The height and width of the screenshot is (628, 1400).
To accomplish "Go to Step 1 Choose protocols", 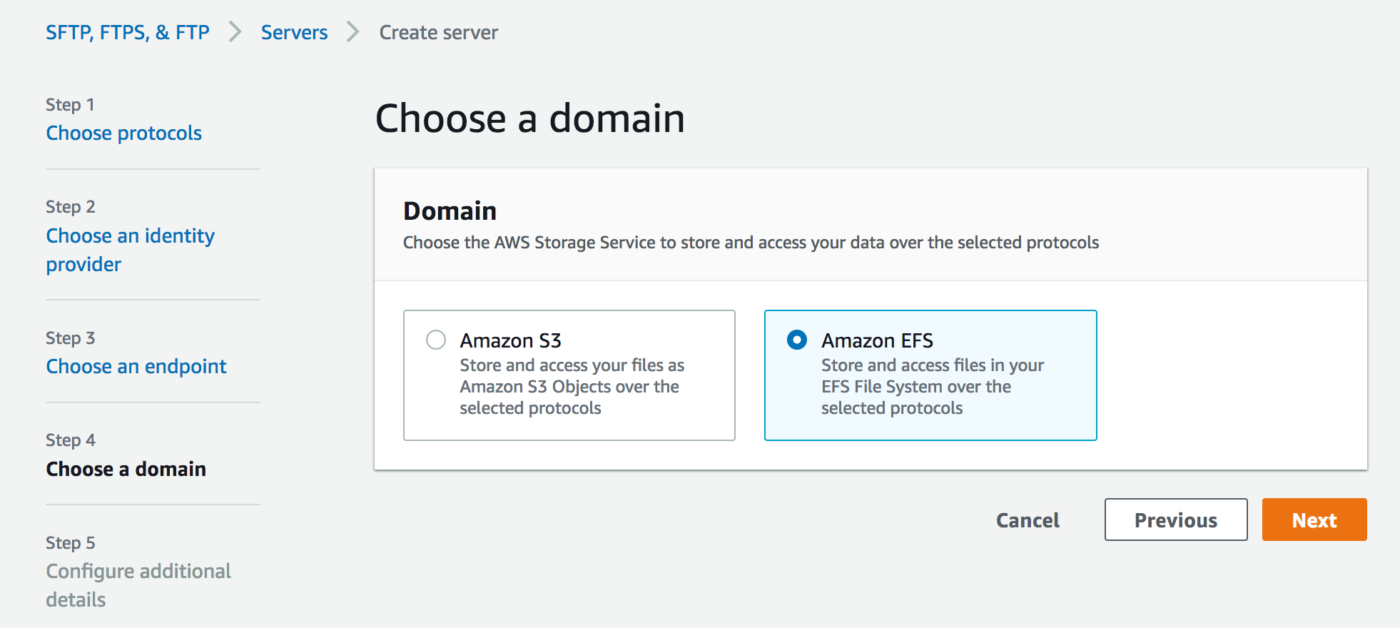I will pos(123,132).
